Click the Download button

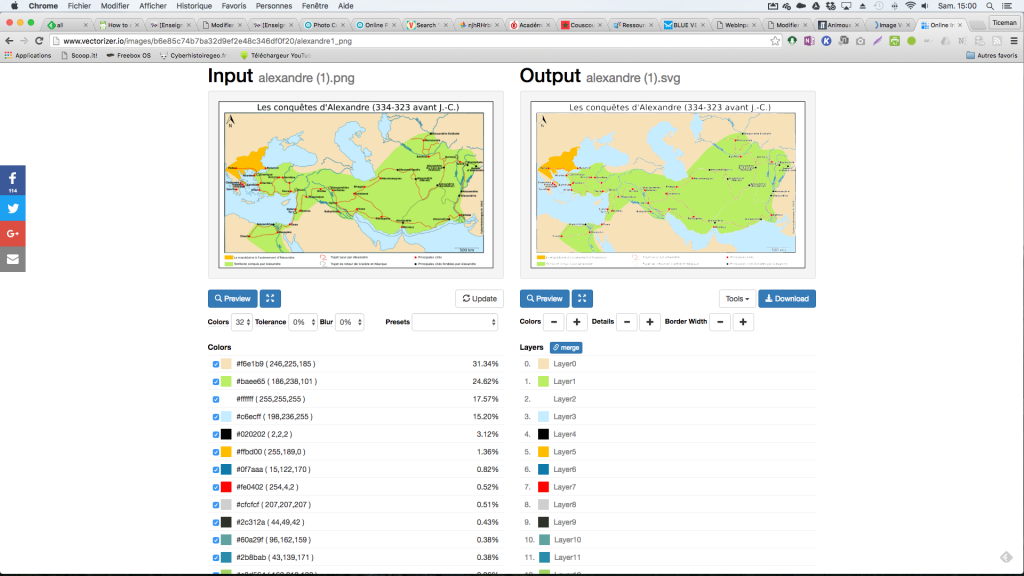pos(786,298)
